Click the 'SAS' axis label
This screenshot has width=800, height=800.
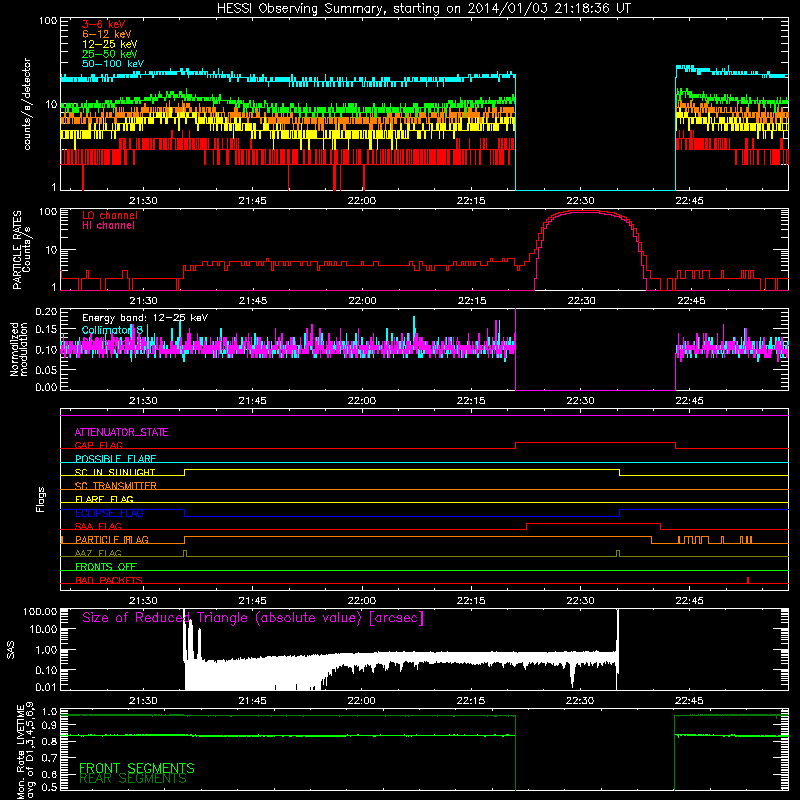11,650
